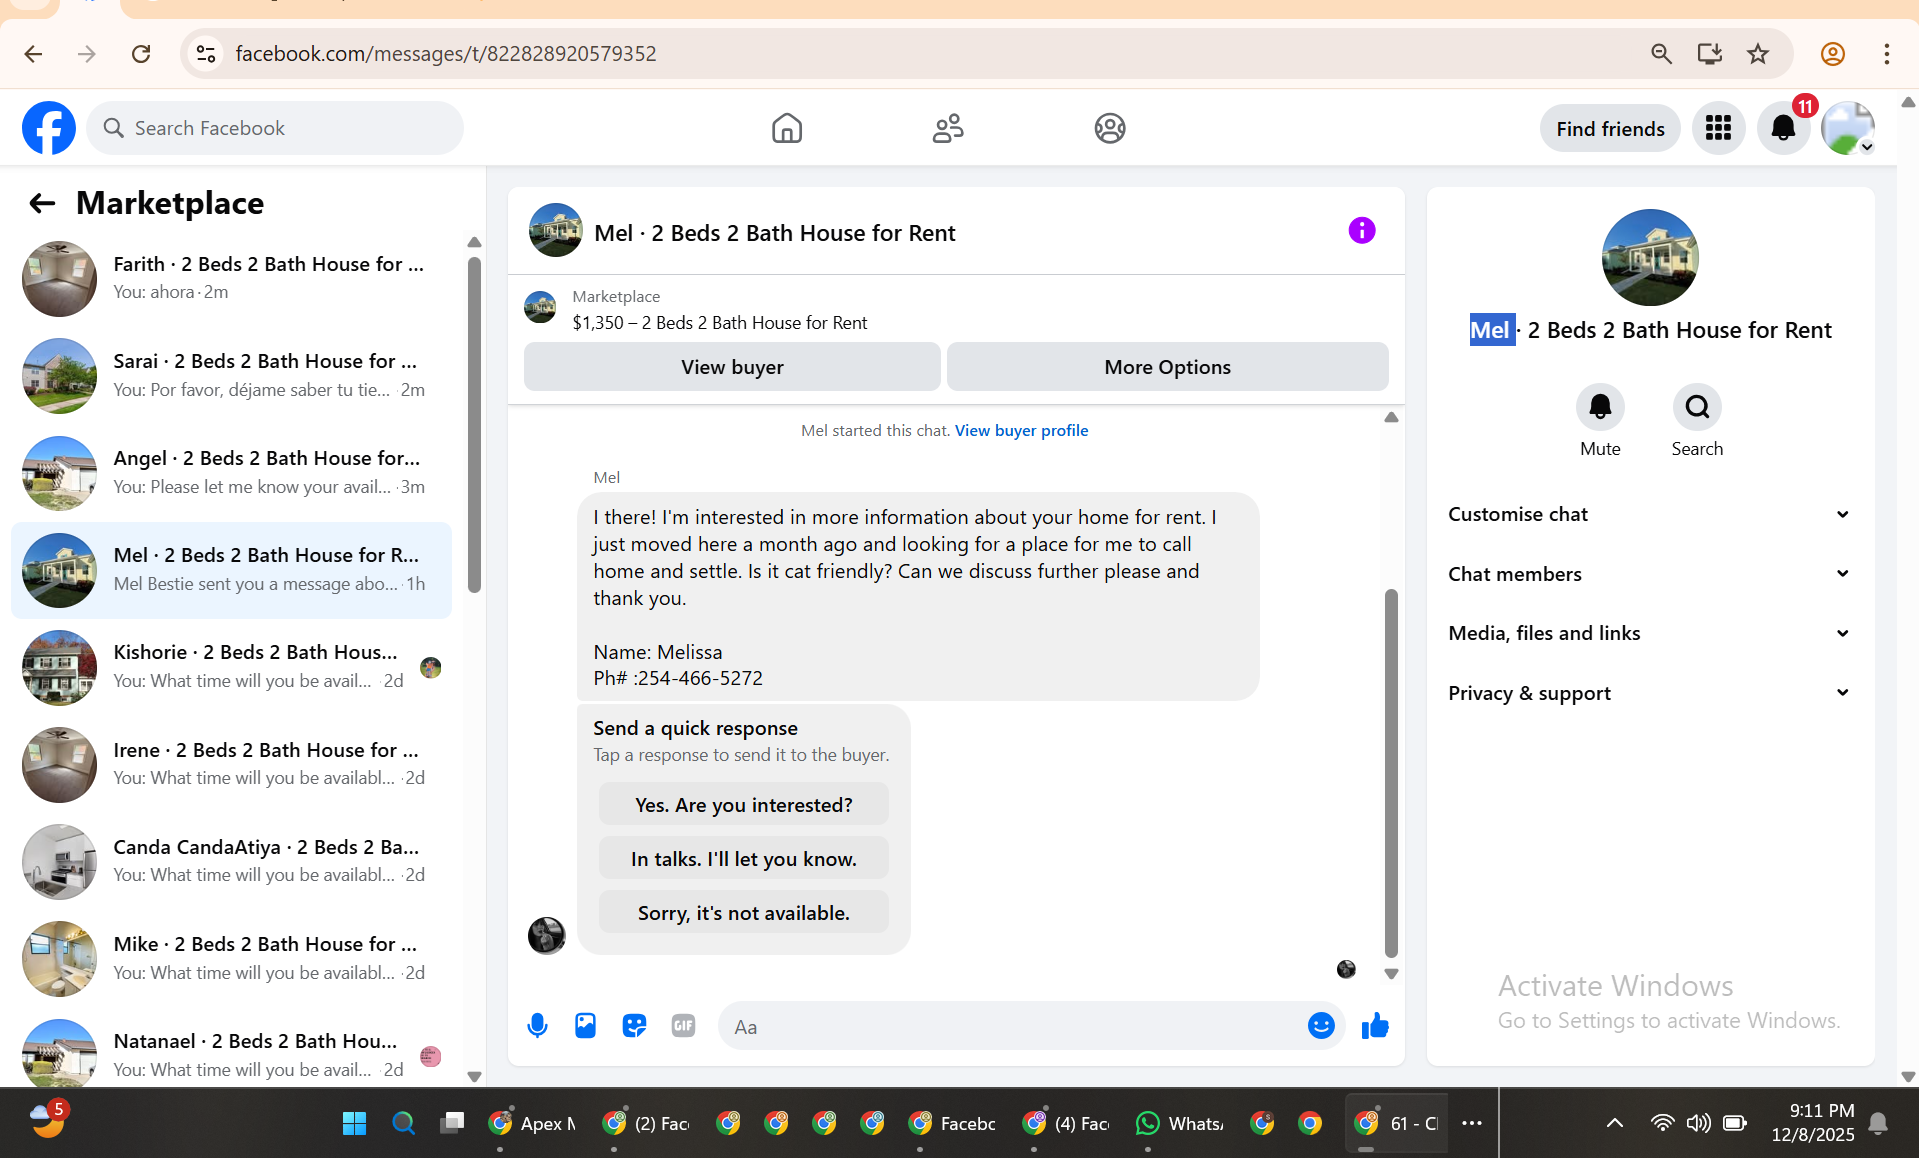
Task: Open the chat with Farith
Action: tap(232, 279)
